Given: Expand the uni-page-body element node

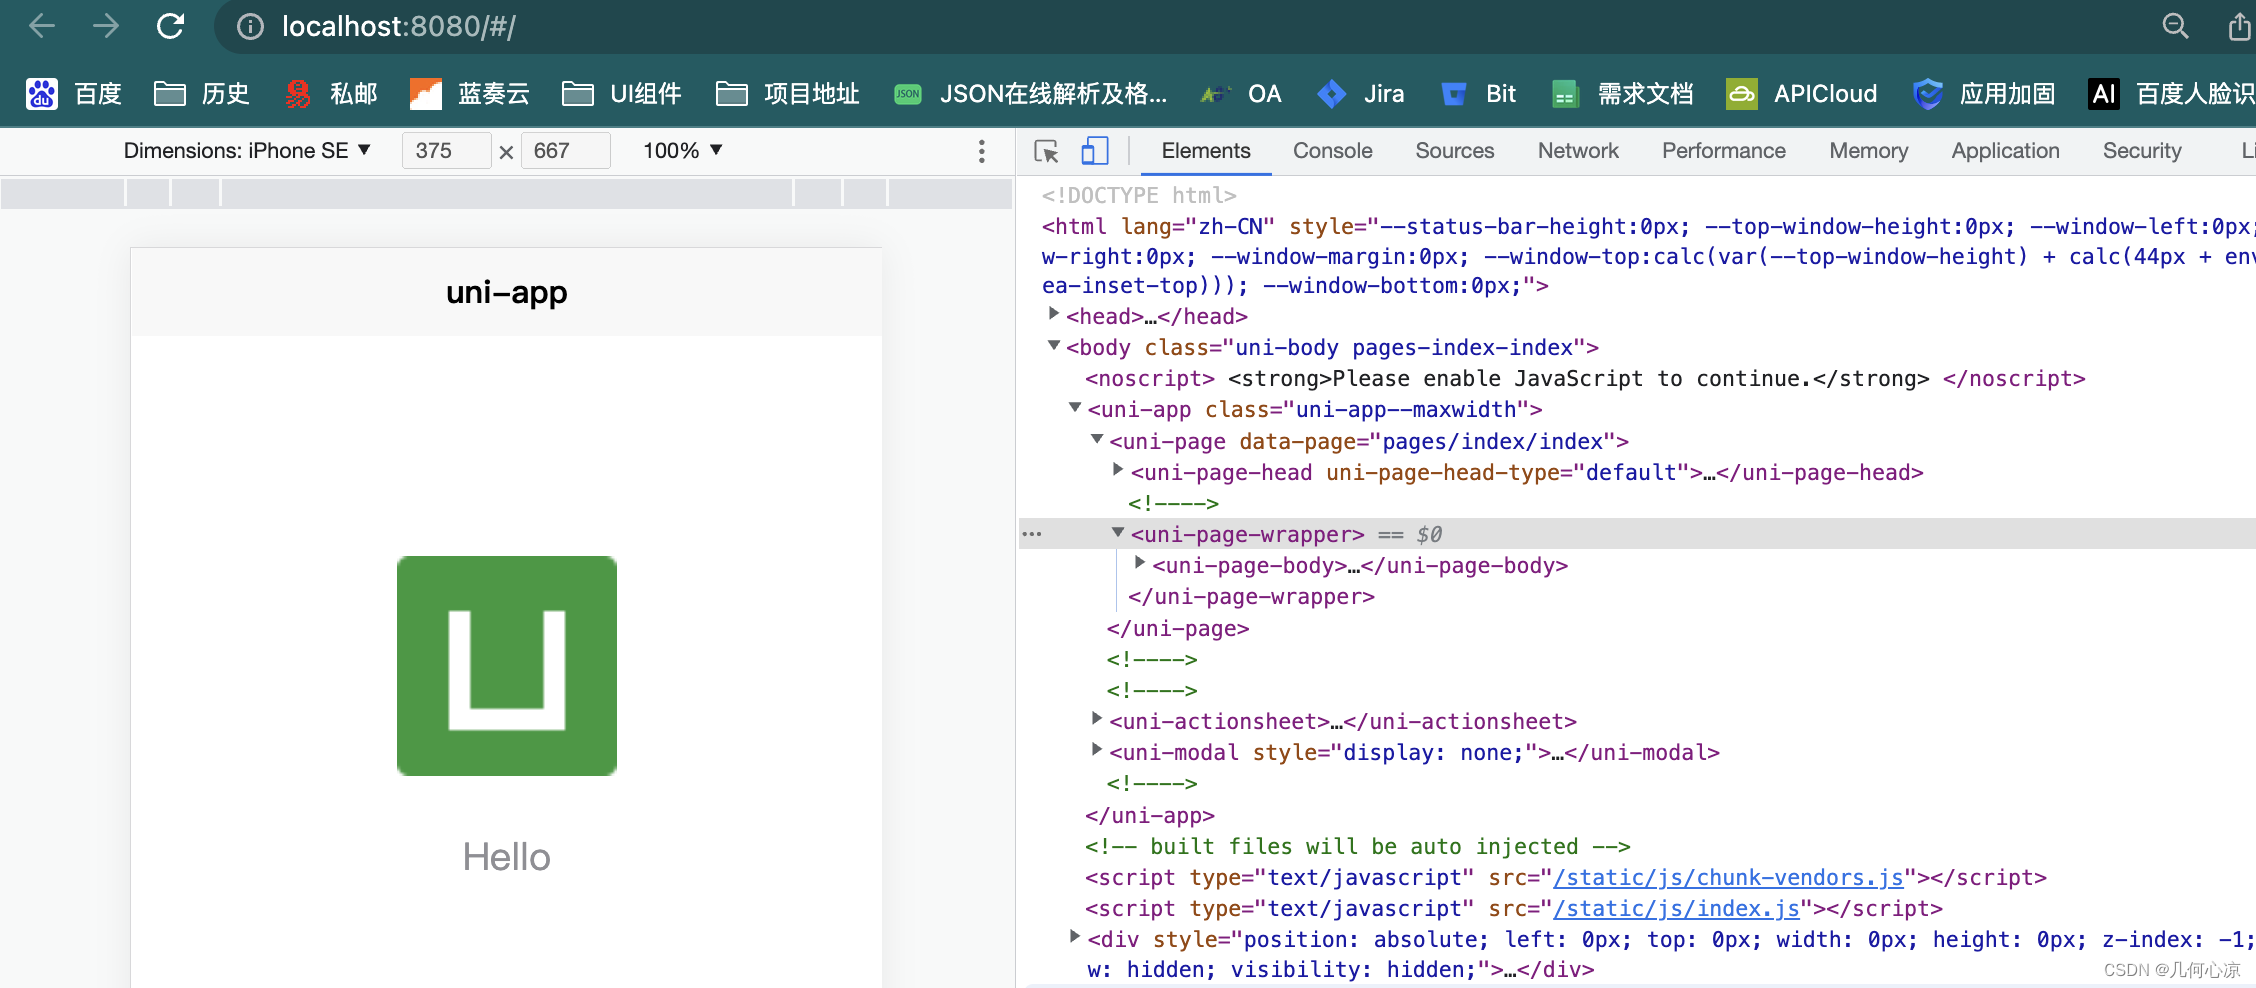Looking at the screenshot, I should pyautogui.click(x=1139, y=563).
